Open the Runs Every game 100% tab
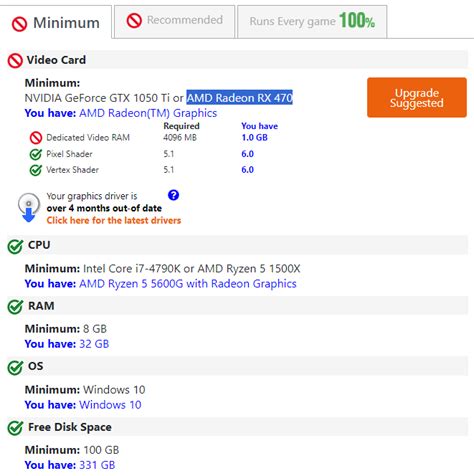This screenshot has width=474, height=476. point(312,21)
